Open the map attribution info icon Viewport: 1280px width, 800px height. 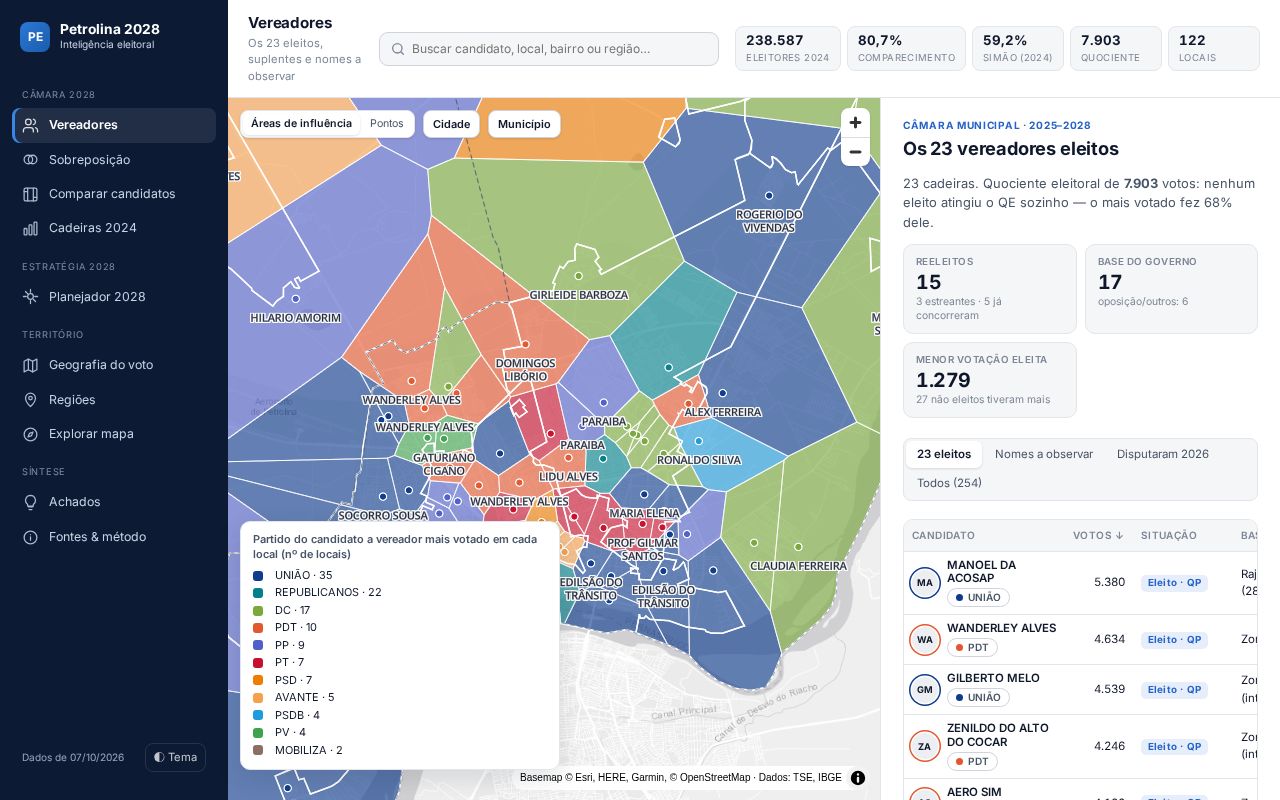[858, 778]
